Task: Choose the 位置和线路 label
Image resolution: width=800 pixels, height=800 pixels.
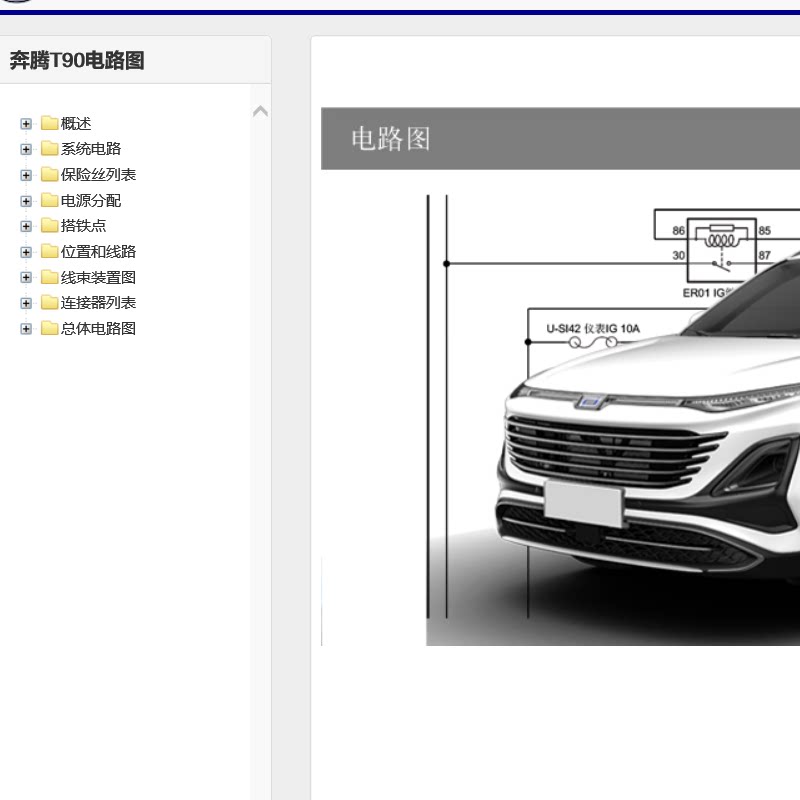Action: point(98,252)
